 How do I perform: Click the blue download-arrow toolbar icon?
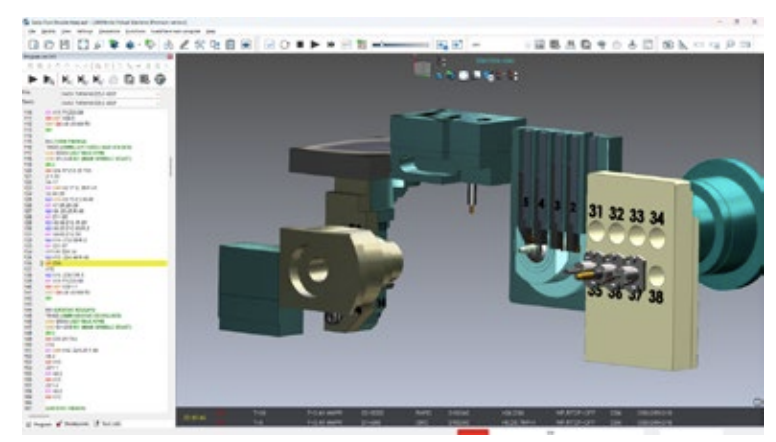coord(246,45)
